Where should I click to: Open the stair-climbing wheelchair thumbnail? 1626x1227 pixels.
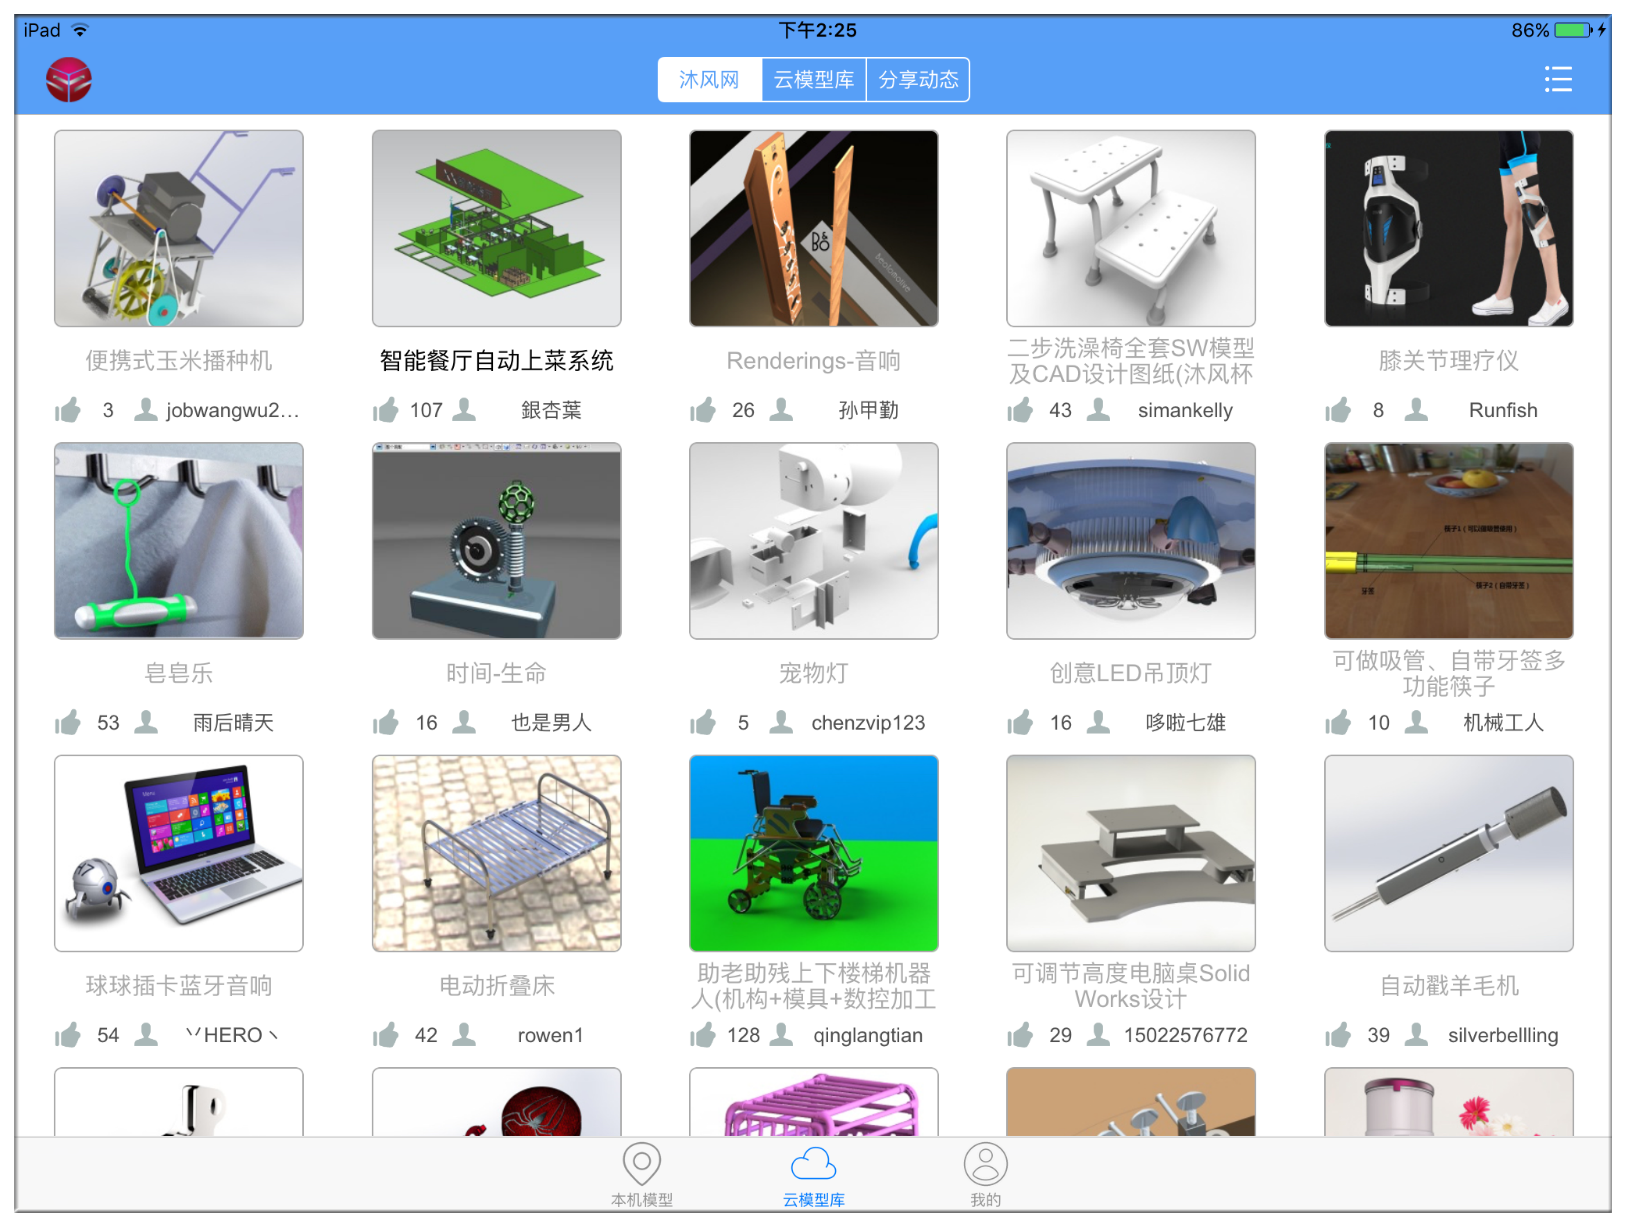pyautogui.click(x=814, y=853)
